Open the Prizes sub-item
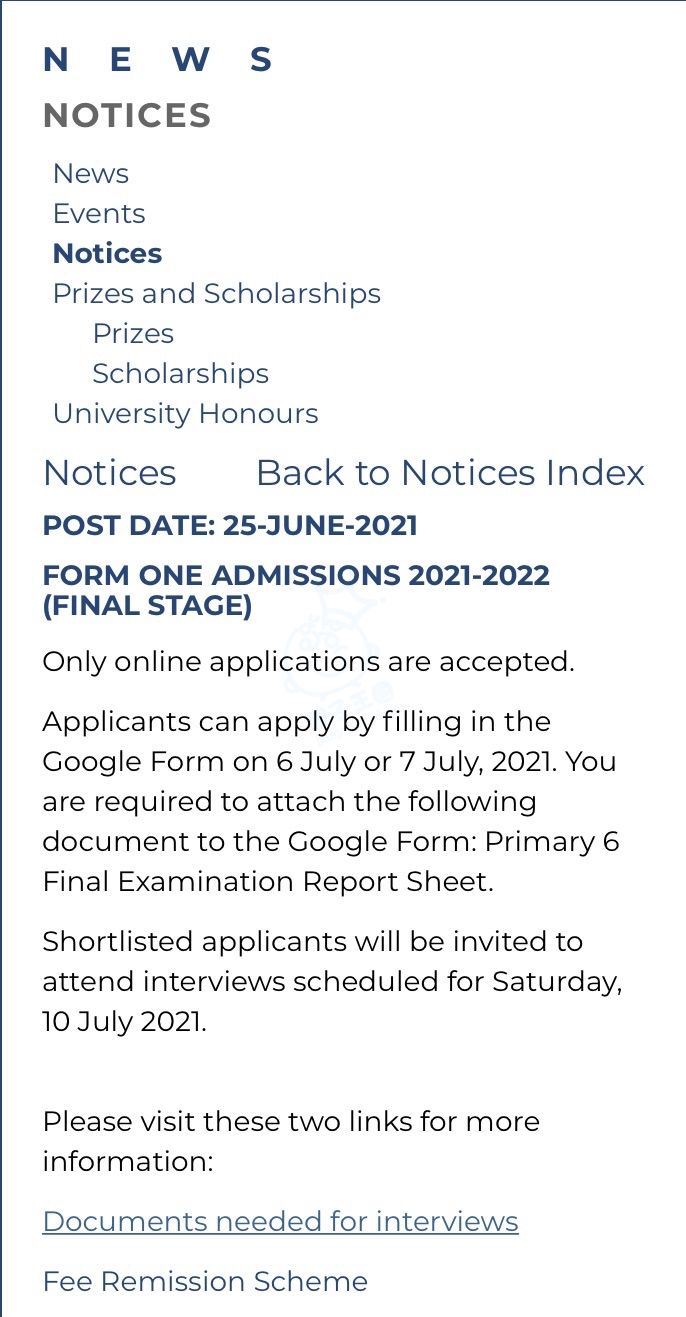Viewport: 686px width, 1317px height. click(x=133, y=334)
